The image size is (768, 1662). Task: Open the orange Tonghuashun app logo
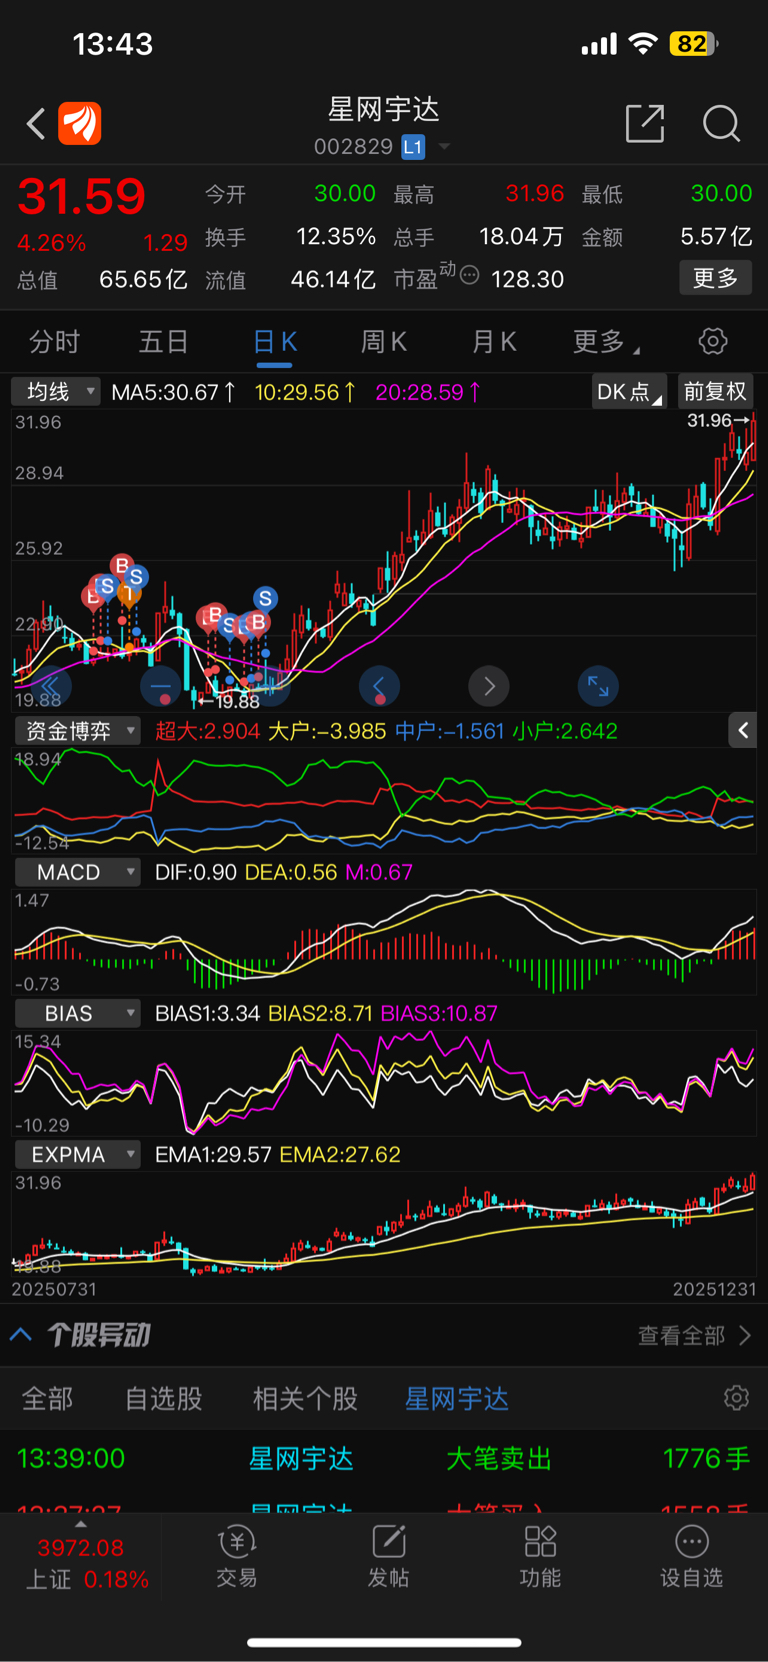pos(80,124)
